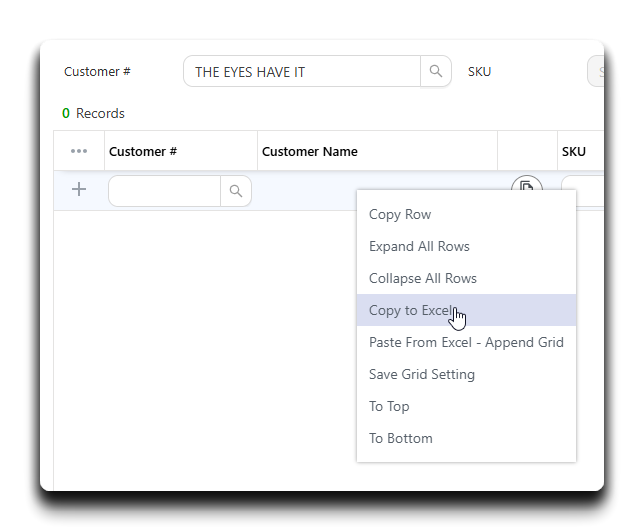Viewport: 644px width, 531px height.
Task: Click the 0 Records count label
Action: point(93,113)
